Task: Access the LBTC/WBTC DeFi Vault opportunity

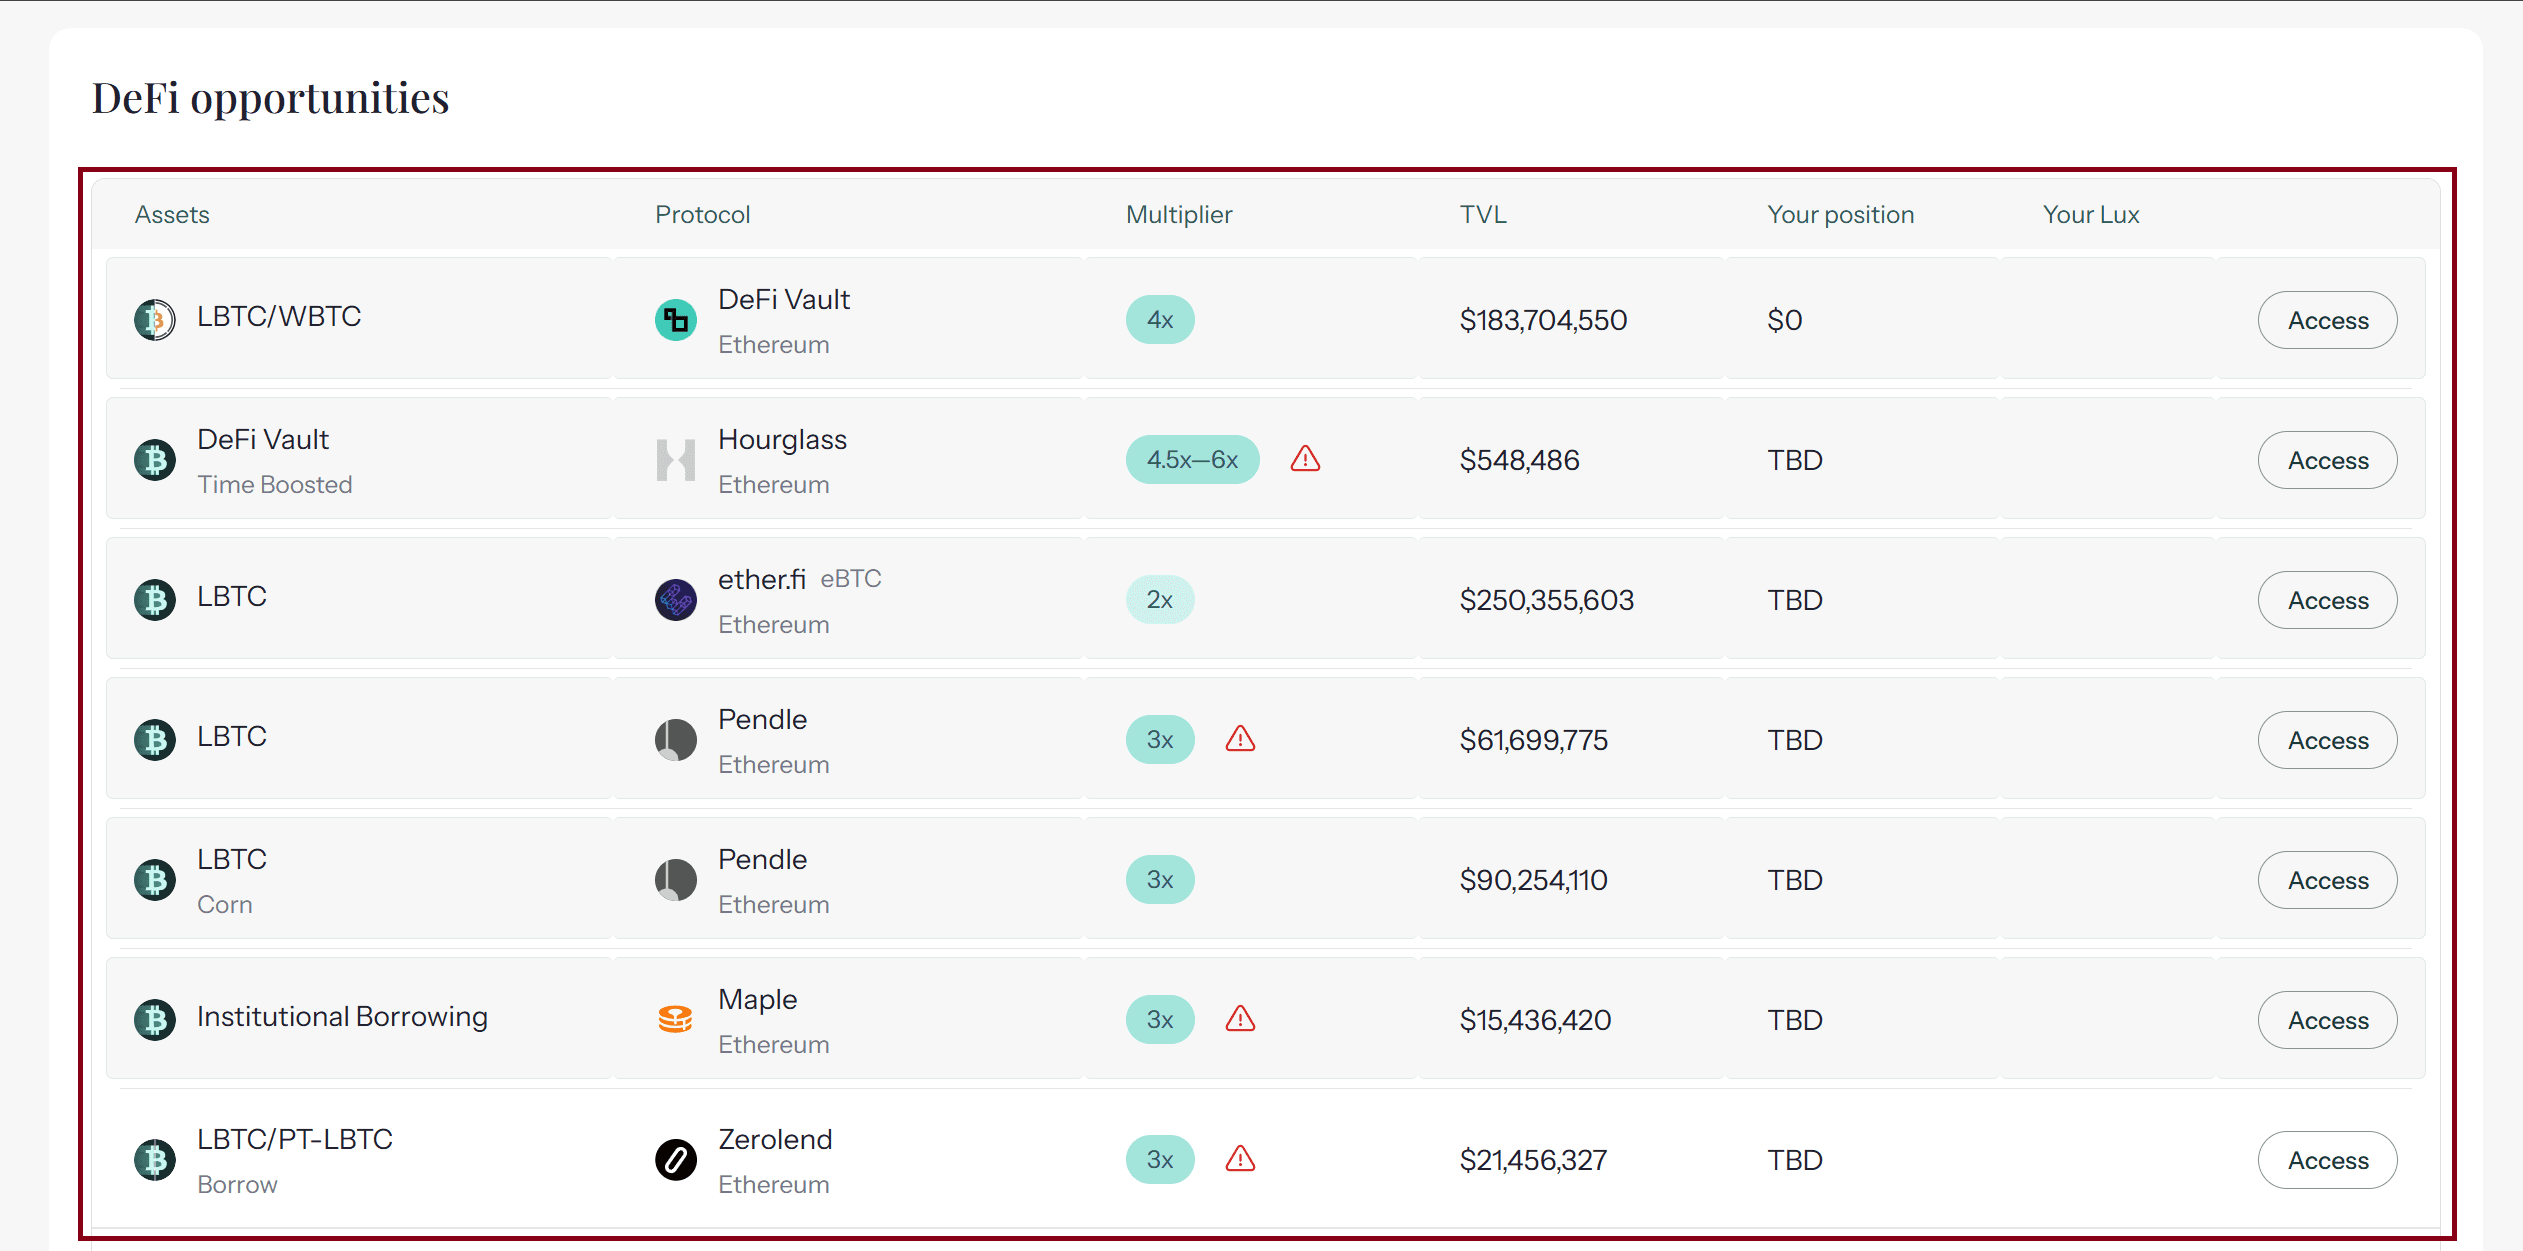Action: click(x=2327, y=320)
